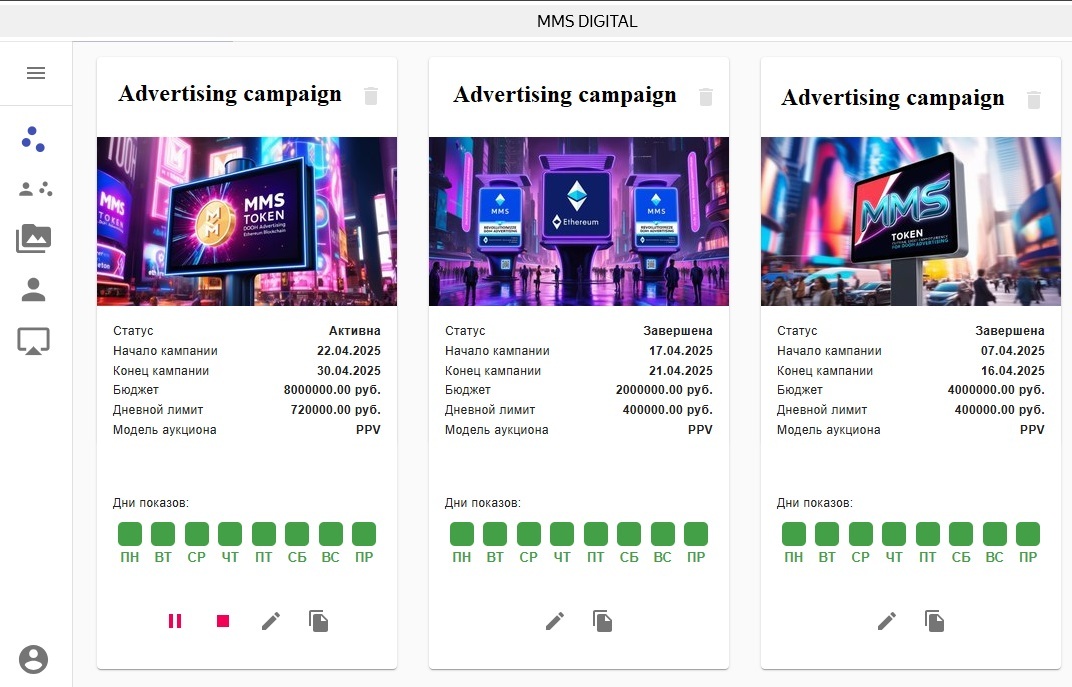Edit the campaign with 2000000.00 budget

554,621
